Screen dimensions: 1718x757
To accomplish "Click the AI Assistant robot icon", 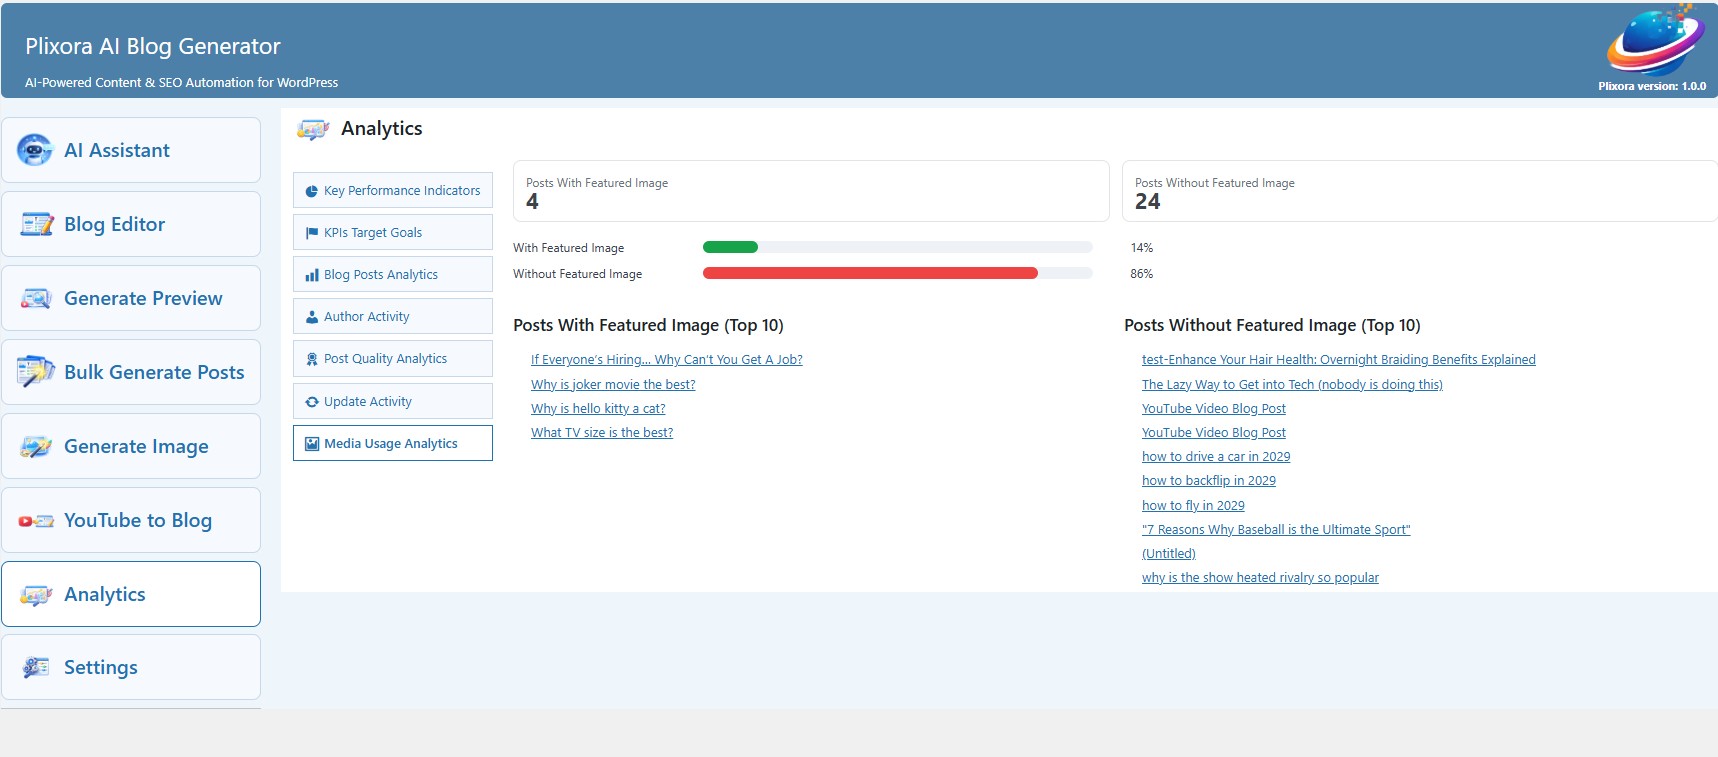I will point(35,150).
